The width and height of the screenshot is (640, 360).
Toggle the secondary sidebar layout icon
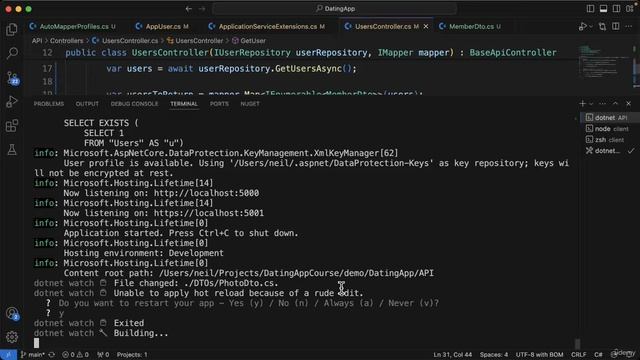(x=616, y=9)
